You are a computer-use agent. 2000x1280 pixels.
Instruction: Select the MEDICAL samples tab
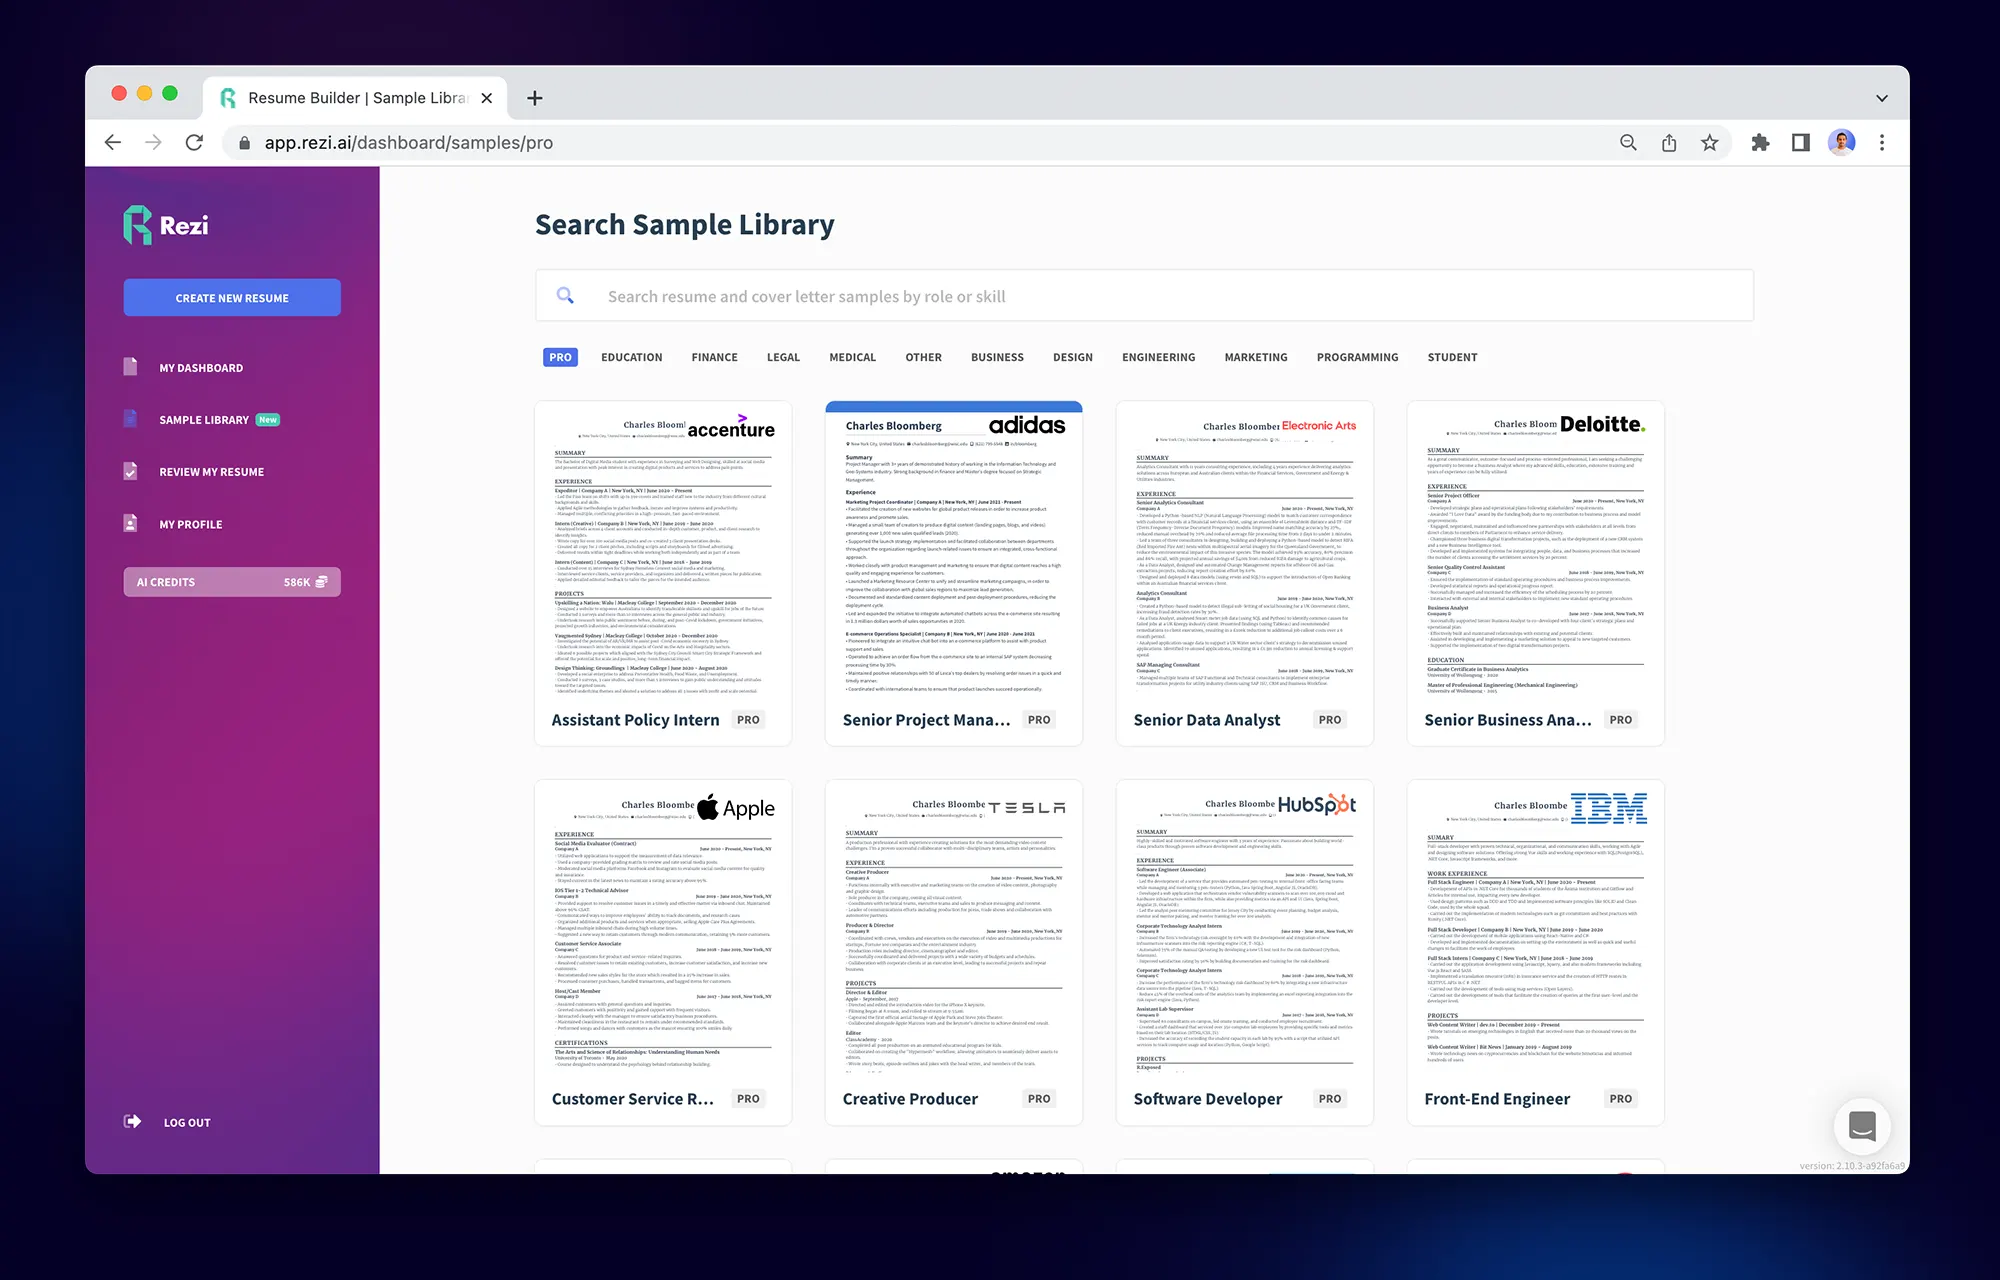(851, 357)
